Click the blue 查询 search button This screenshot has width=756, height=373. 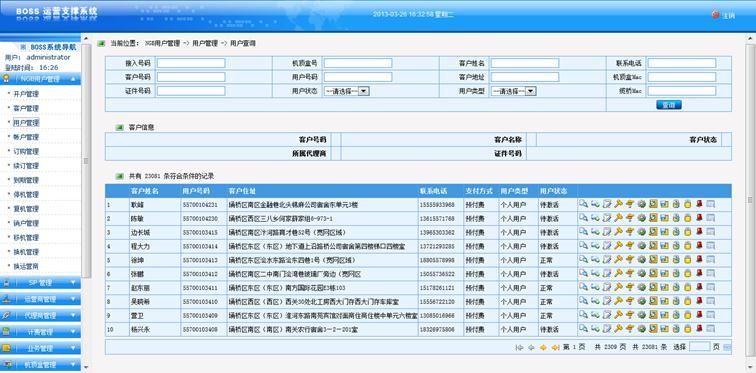point(669,105)
